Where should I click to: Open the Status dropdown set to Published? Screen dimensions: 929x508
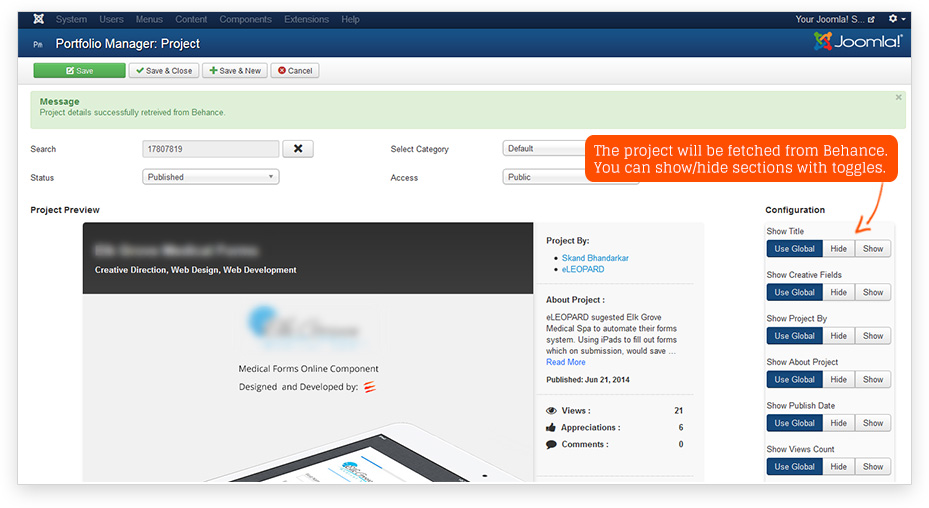[x=211, y=177]
